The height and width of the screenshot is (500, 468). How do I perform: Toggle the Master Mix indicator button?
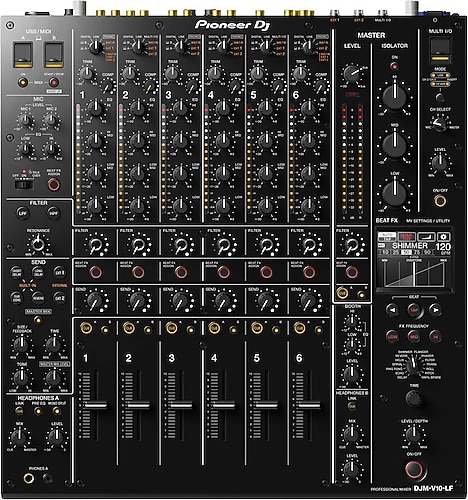(x=38, y=320)
